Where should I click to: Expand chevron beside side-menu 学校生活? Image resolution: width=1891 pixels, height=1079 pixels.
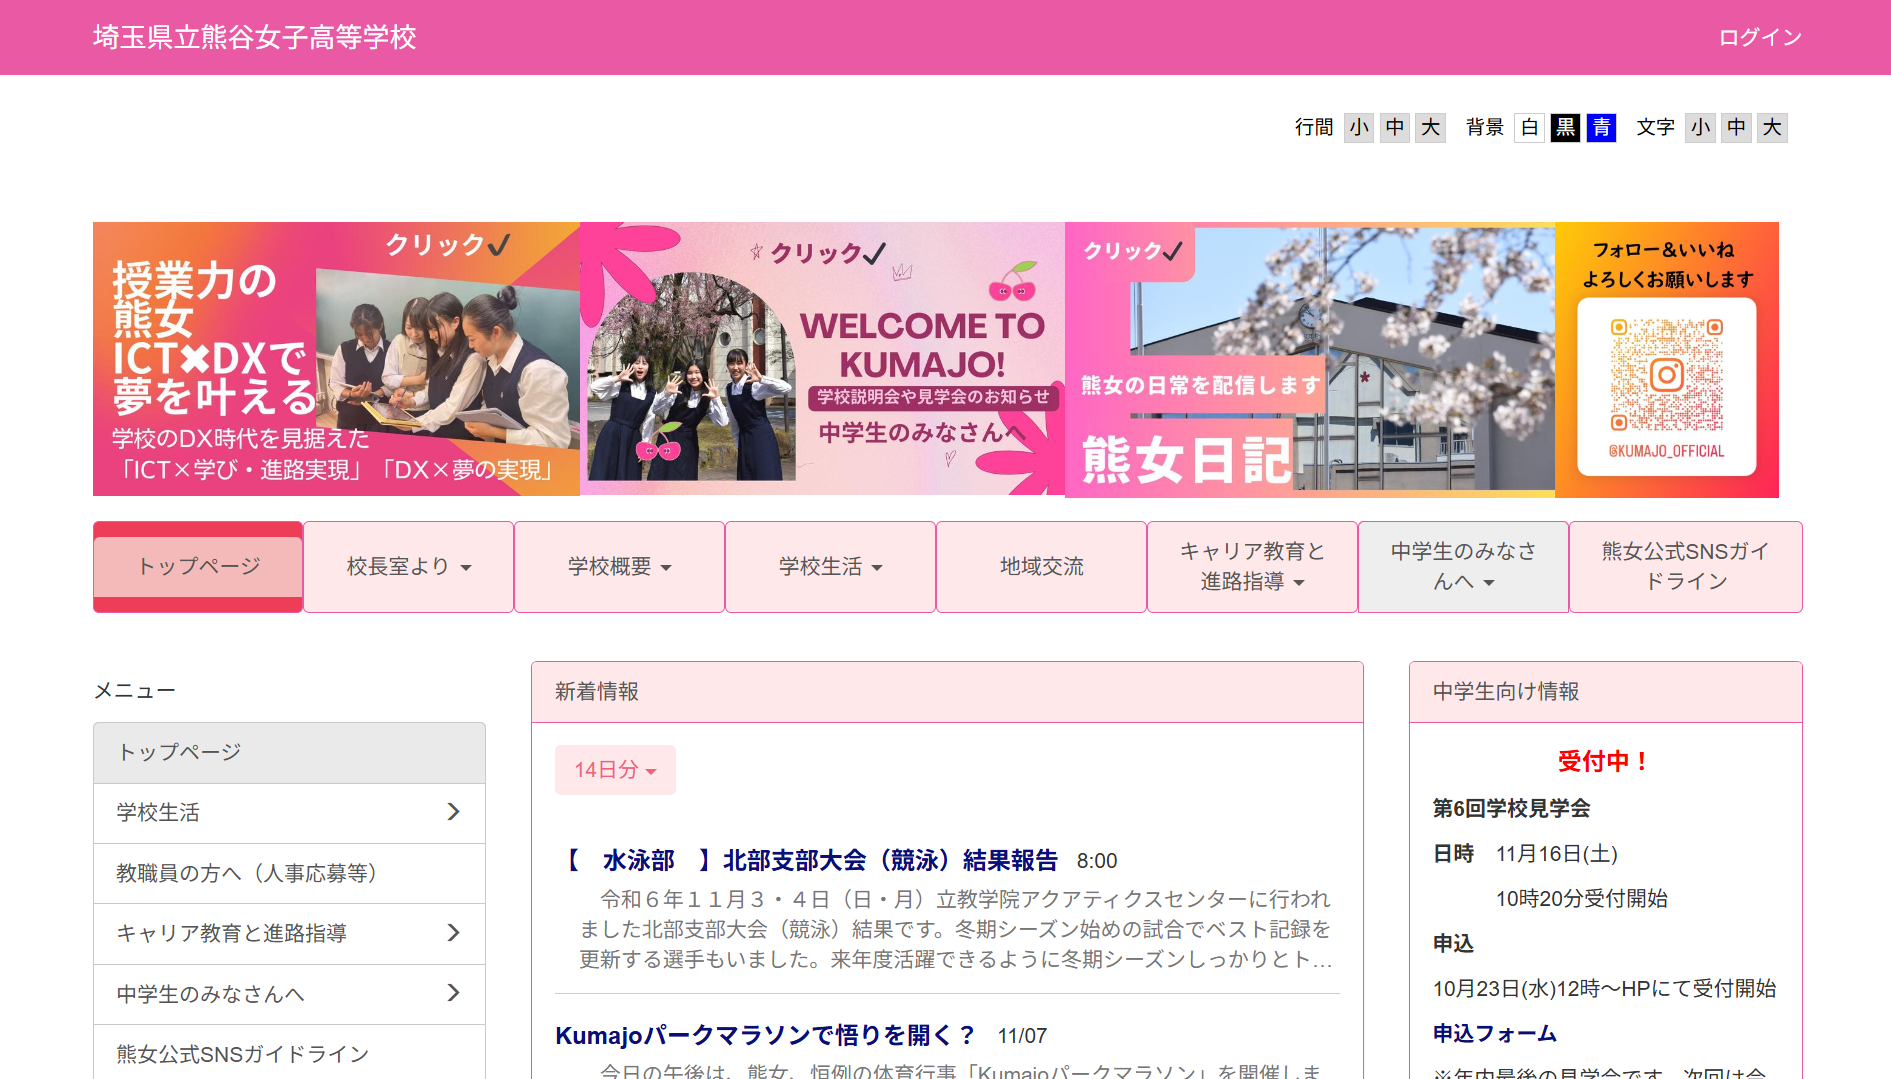(x=453, y=812)
